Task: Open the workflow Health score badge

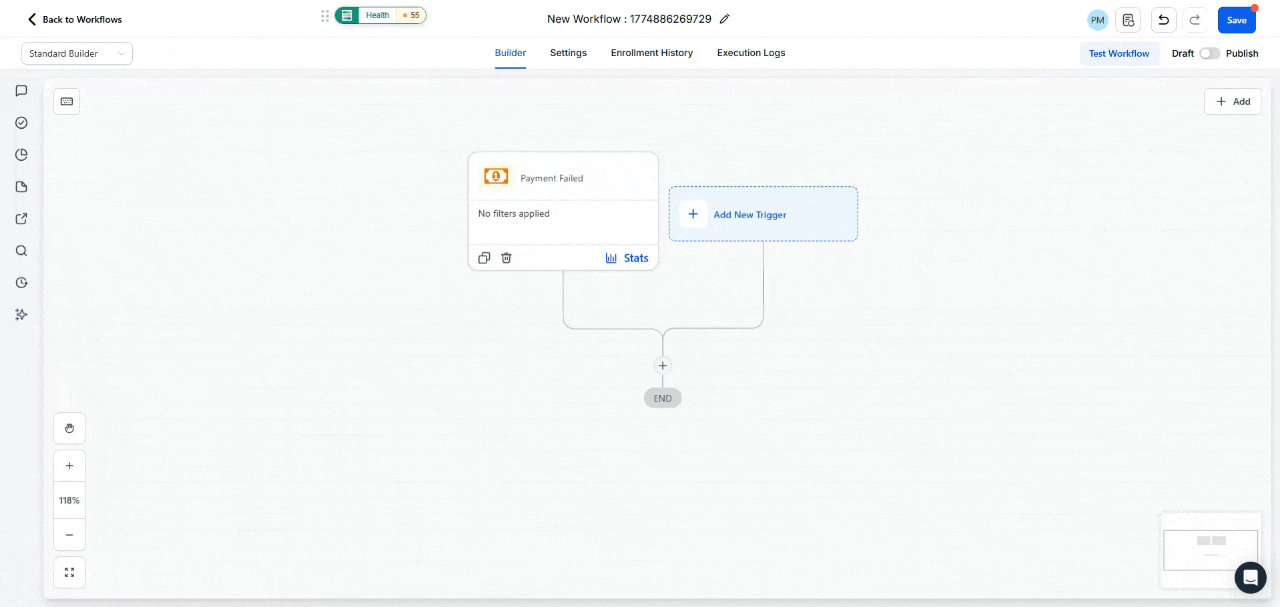Action: point(380,15)
